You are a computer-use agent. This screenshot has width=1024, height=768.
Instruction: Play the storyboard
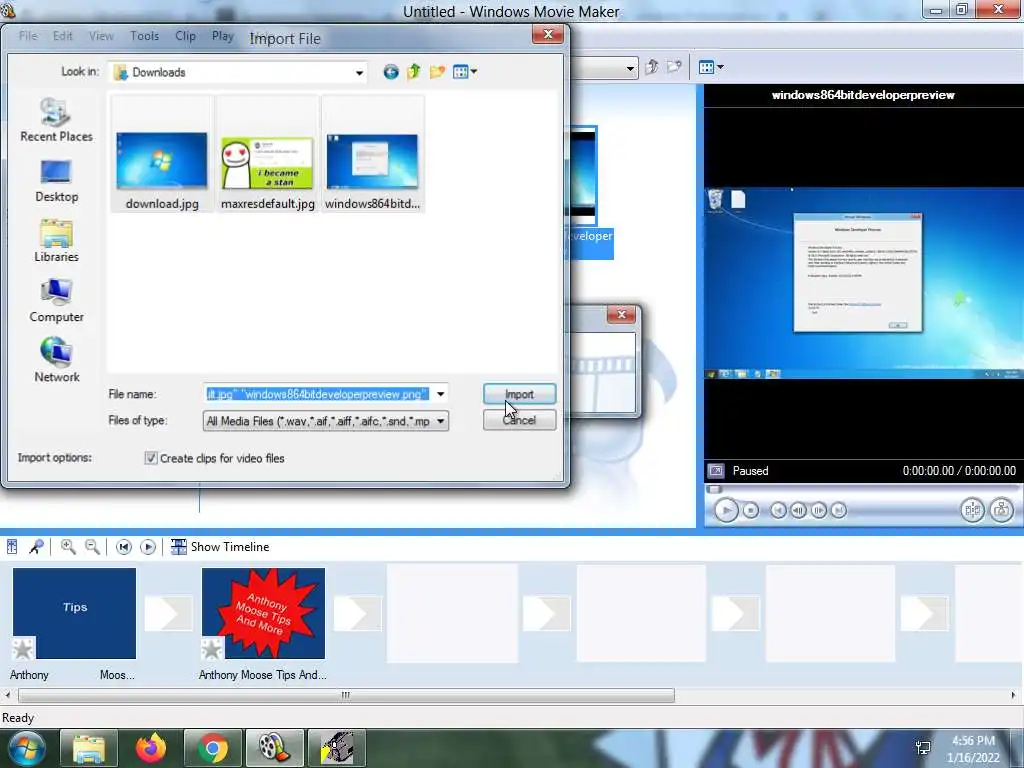[148, 547]
